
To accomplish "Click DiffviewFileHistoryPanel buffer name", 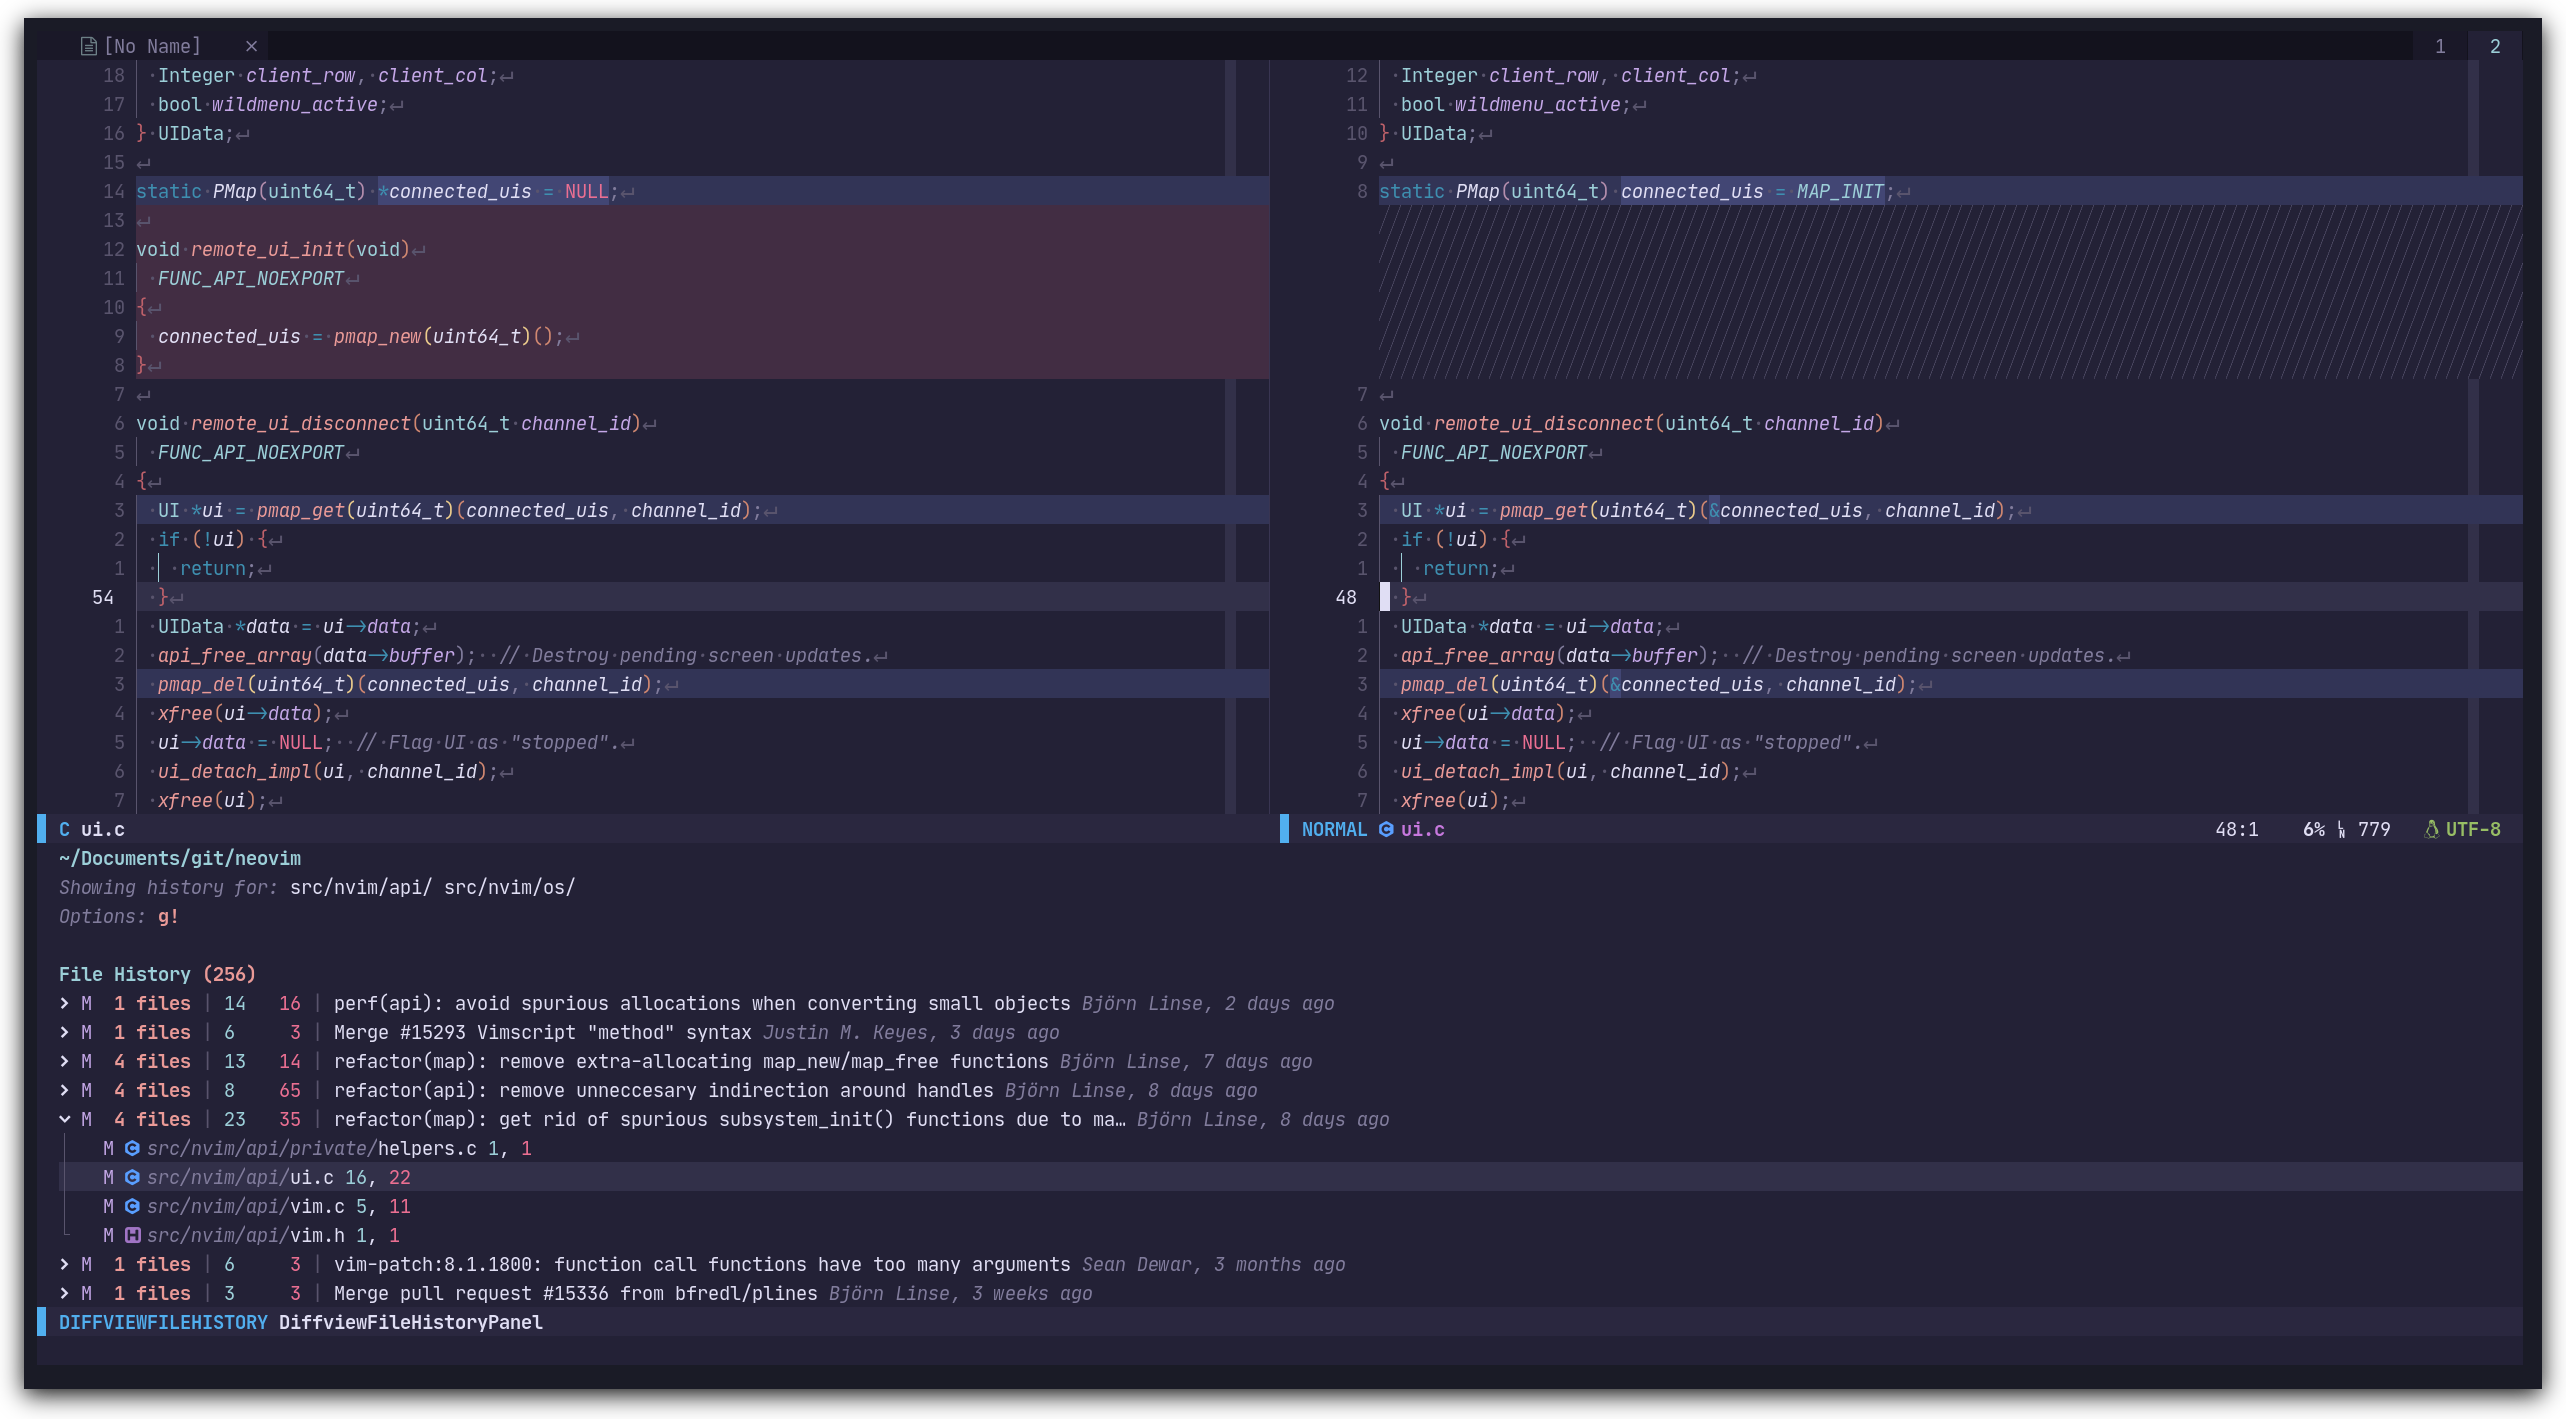I will 410,1322.
